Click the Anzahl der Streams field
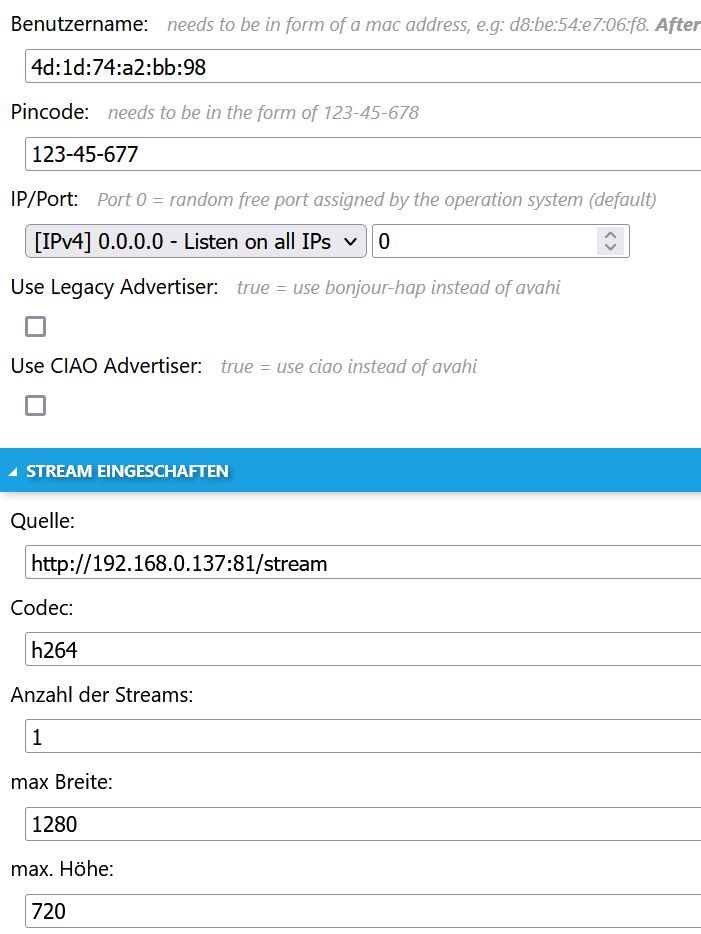701x934 pixels. 360,737
